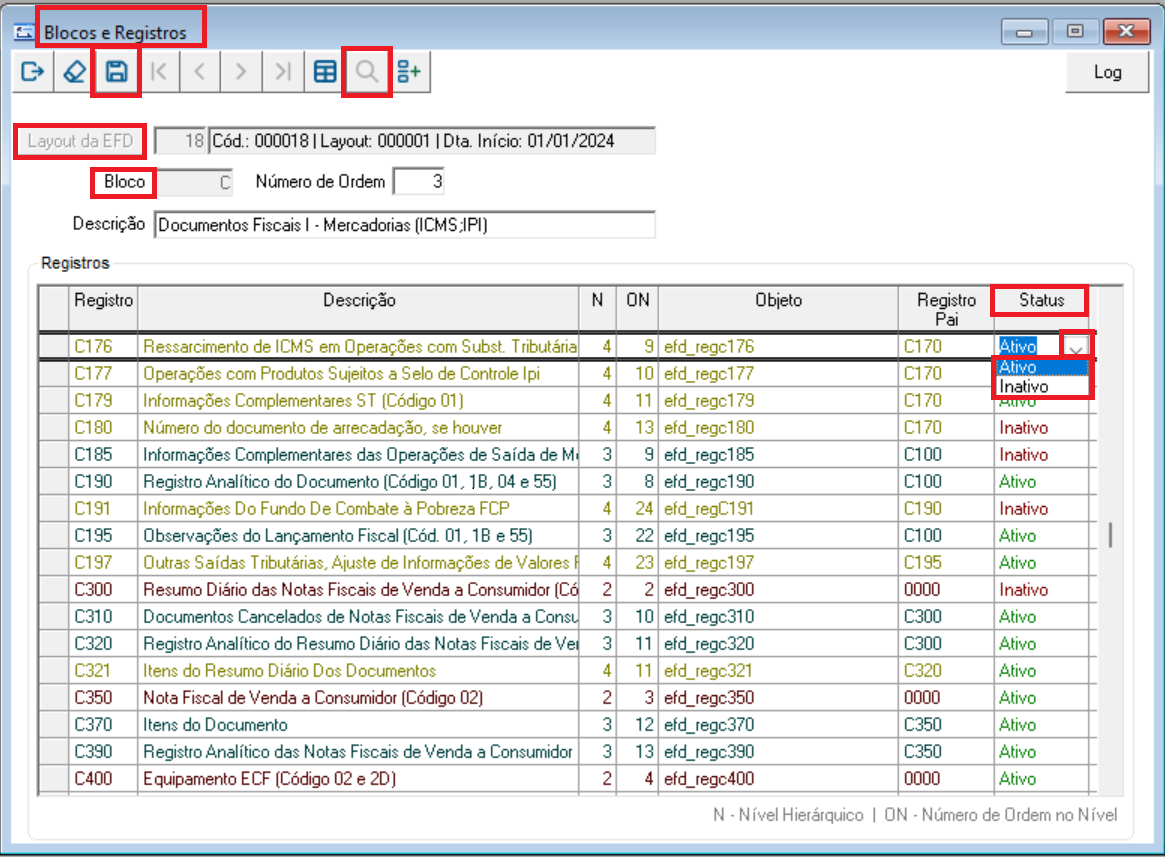Select registro cell C390

(103, 752)
